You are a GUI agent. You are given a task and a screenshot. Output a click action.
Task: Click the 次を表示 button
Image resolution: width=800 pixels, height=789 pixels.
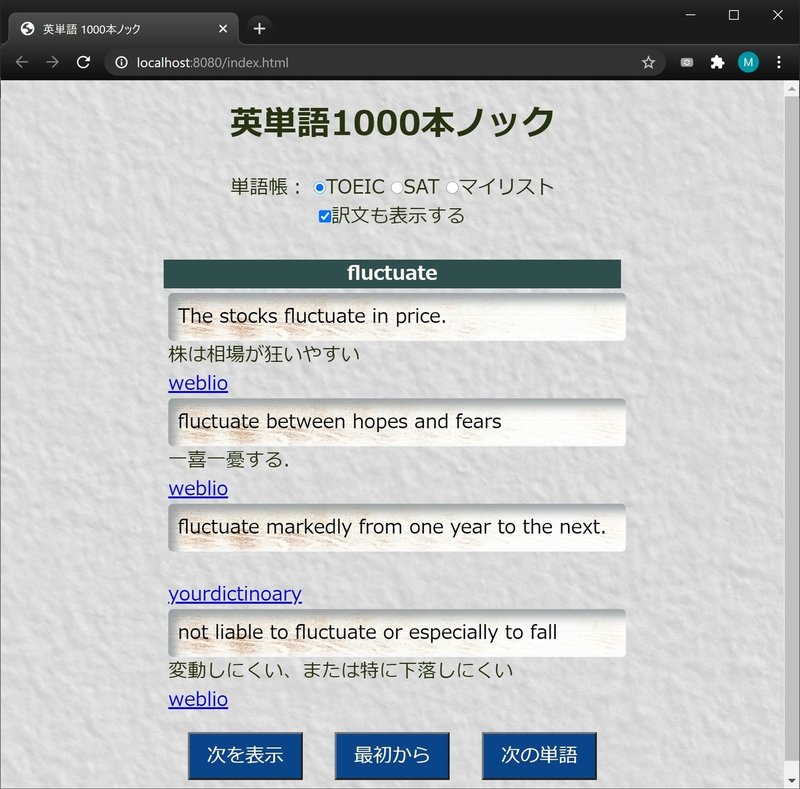(245, 756)
